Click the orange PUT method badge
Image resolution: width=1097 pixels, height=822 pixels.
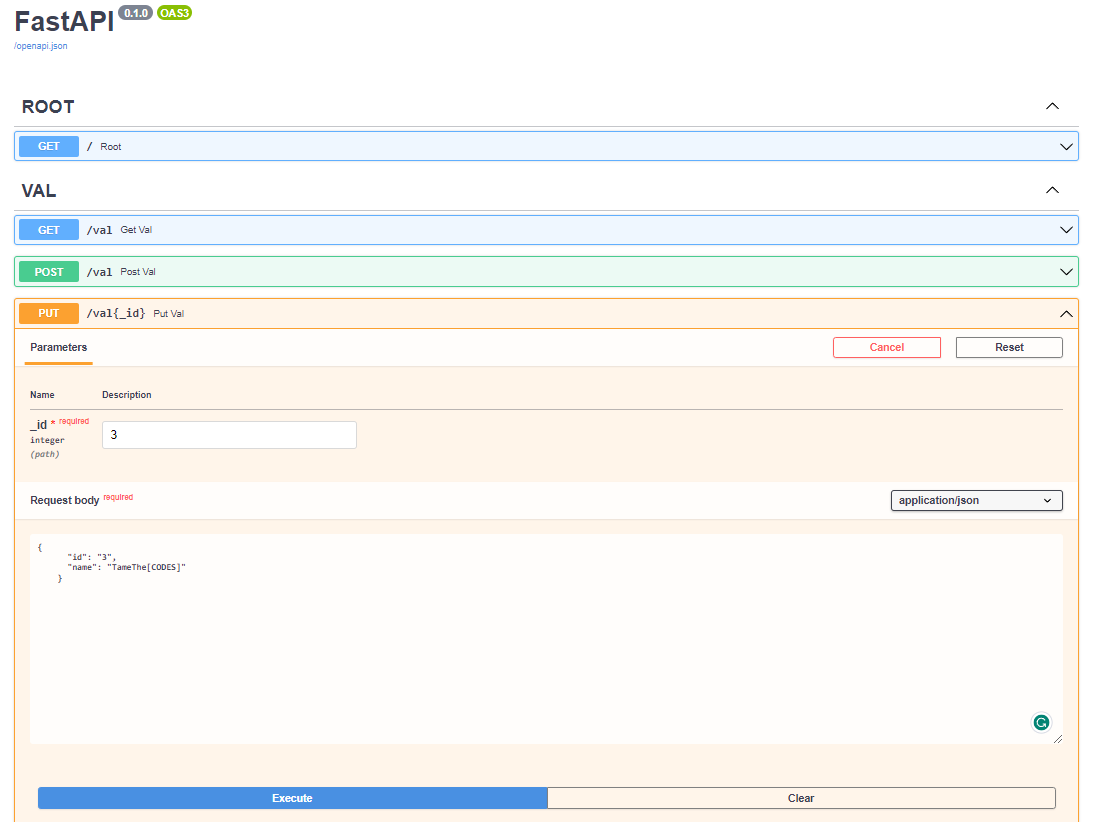(49, 313)
